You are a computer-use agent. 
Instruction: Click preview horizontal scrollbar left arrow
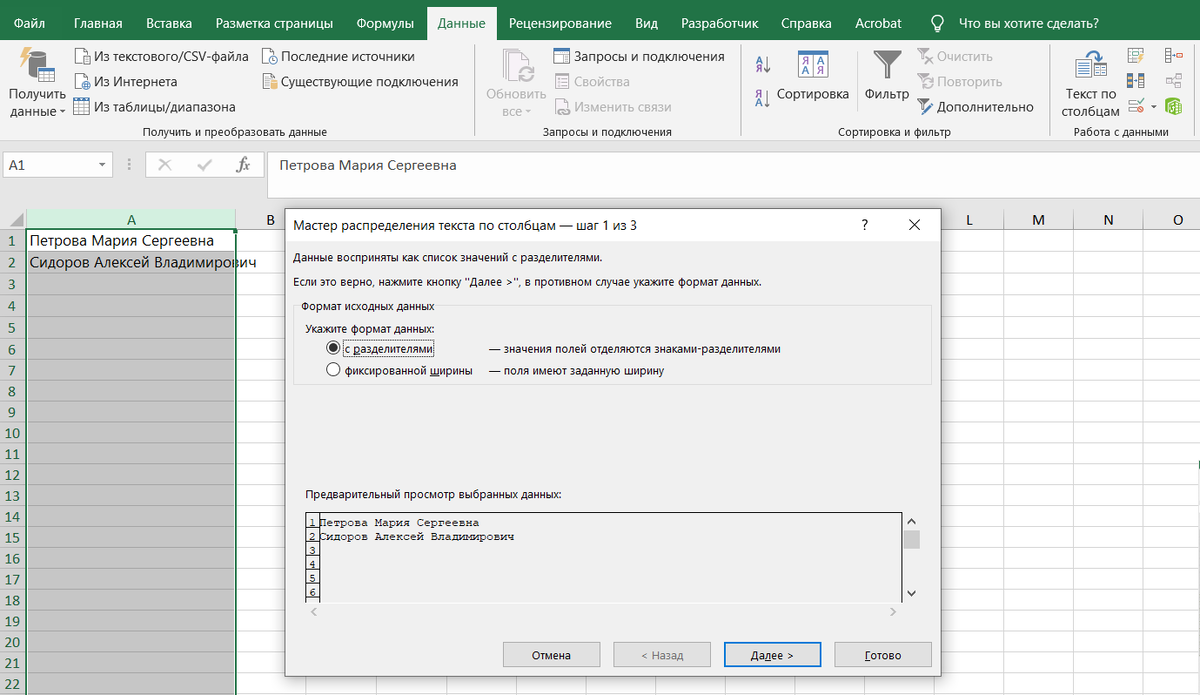point(312,611)
